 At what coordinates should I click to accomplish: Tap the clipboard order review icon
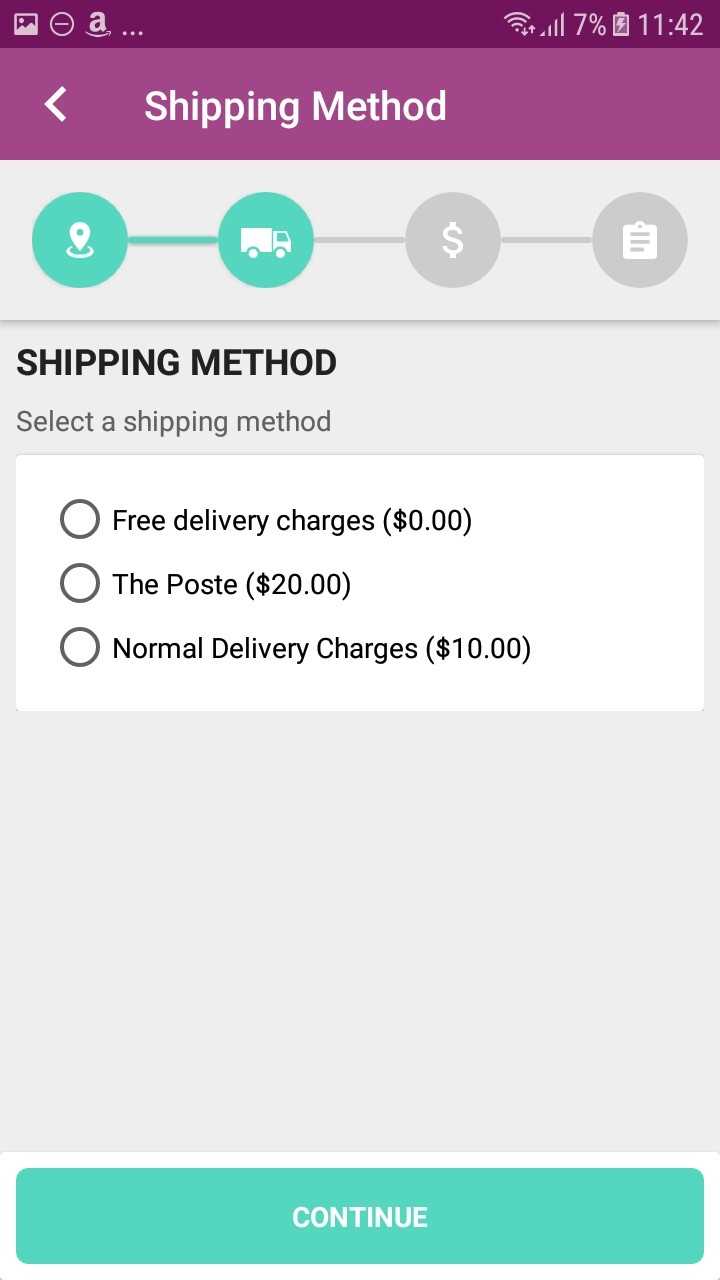[640, 240]
